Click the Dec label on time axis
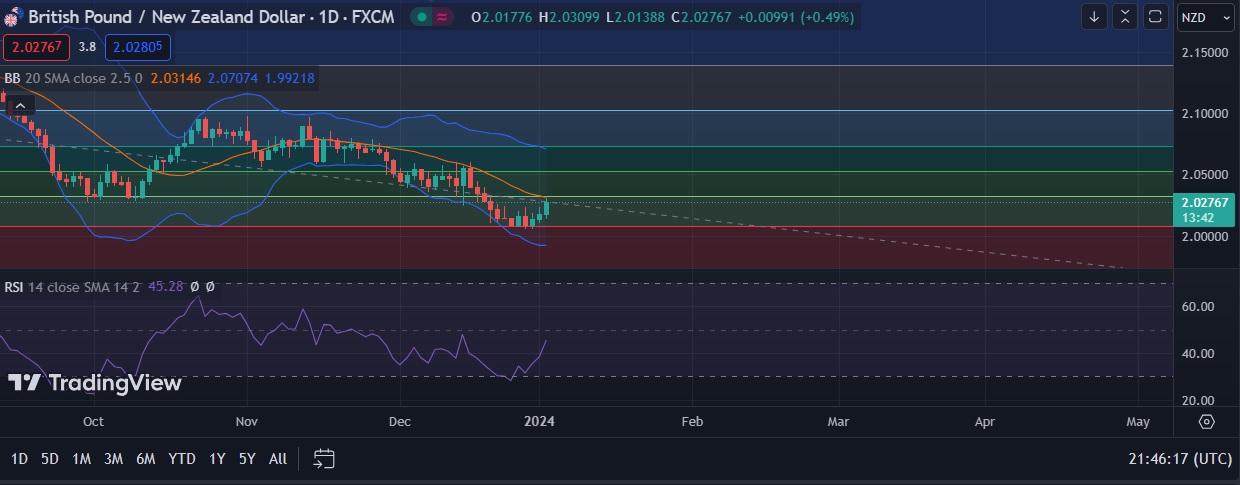The image size is (1240, 485). (x=399, y=421)
